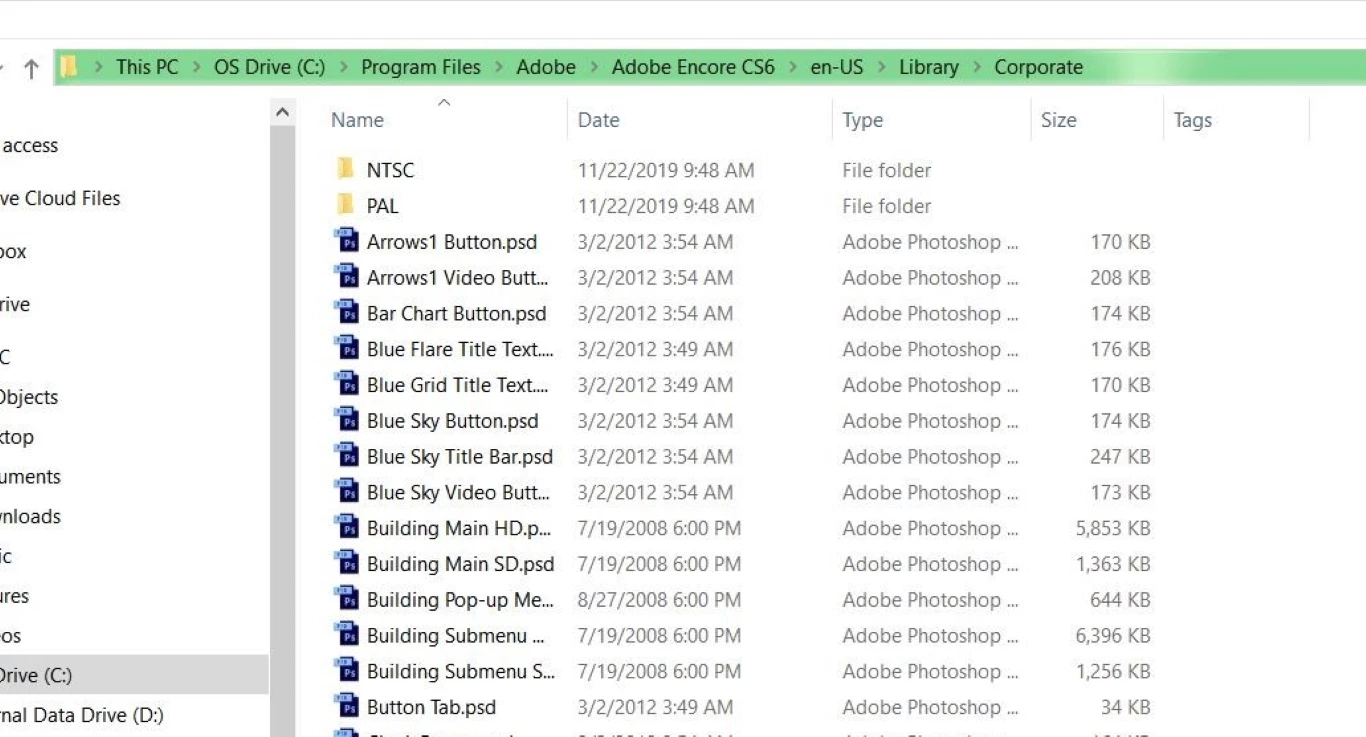1366x737 pixels.
Task: Select the Blue Sky Video Butt... icon
Action: (346, 492)
